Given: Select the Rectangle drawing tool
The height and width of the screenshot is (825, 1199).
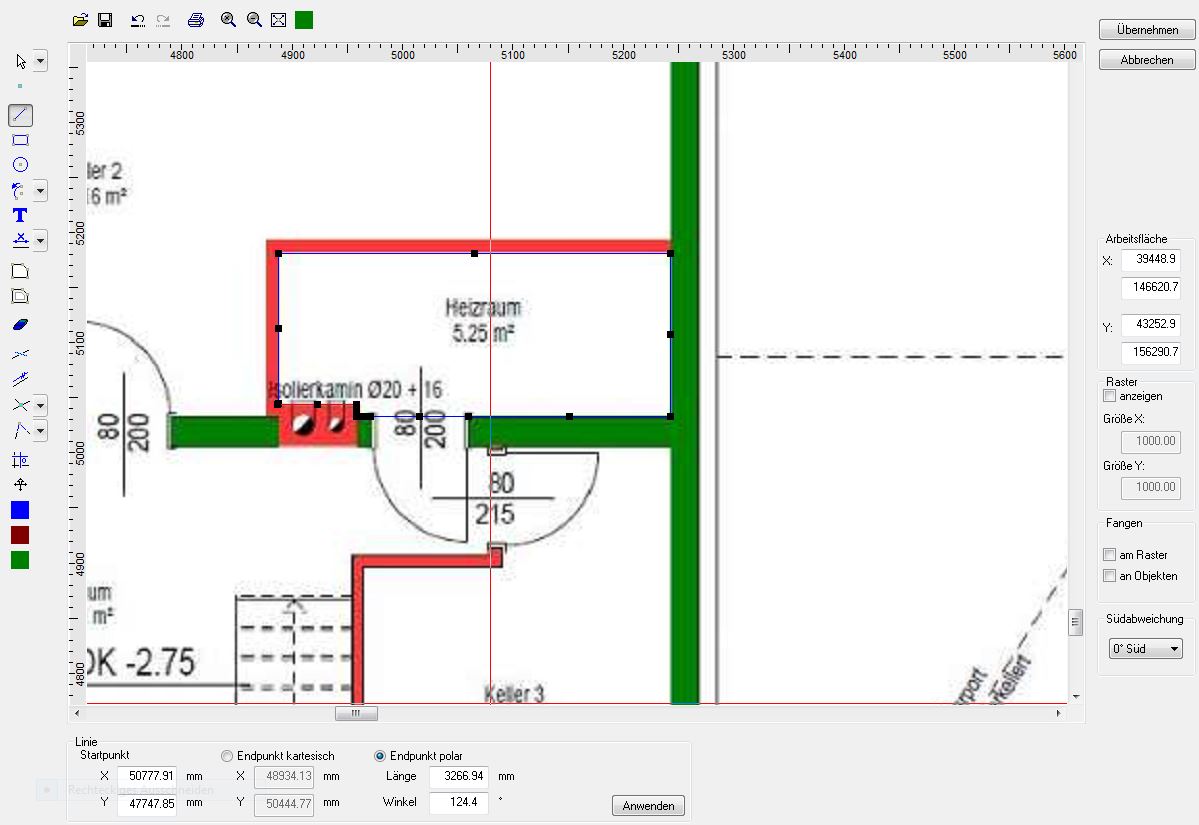Looking at the screenshot, I should coord(20,140).
